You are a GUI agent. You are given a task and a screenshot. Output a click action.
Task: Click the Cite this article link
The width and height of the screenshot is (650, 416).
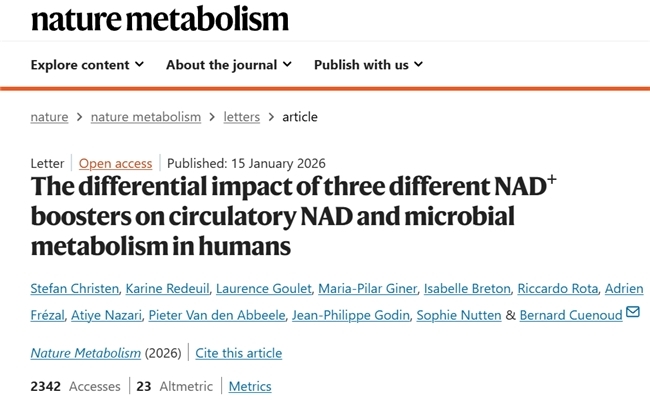tap(239, 353)
